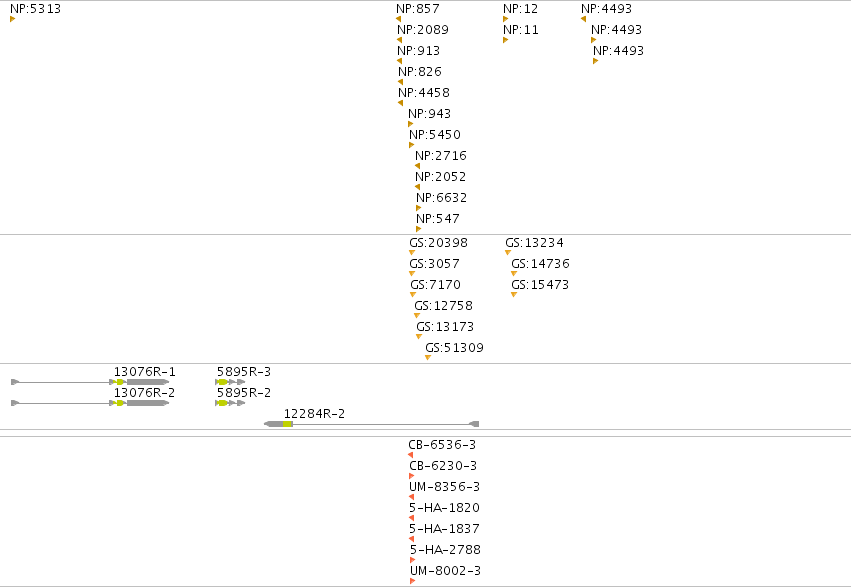
Task: Click the 12284R-2 gene name
Action: click(x=314, y=414)
